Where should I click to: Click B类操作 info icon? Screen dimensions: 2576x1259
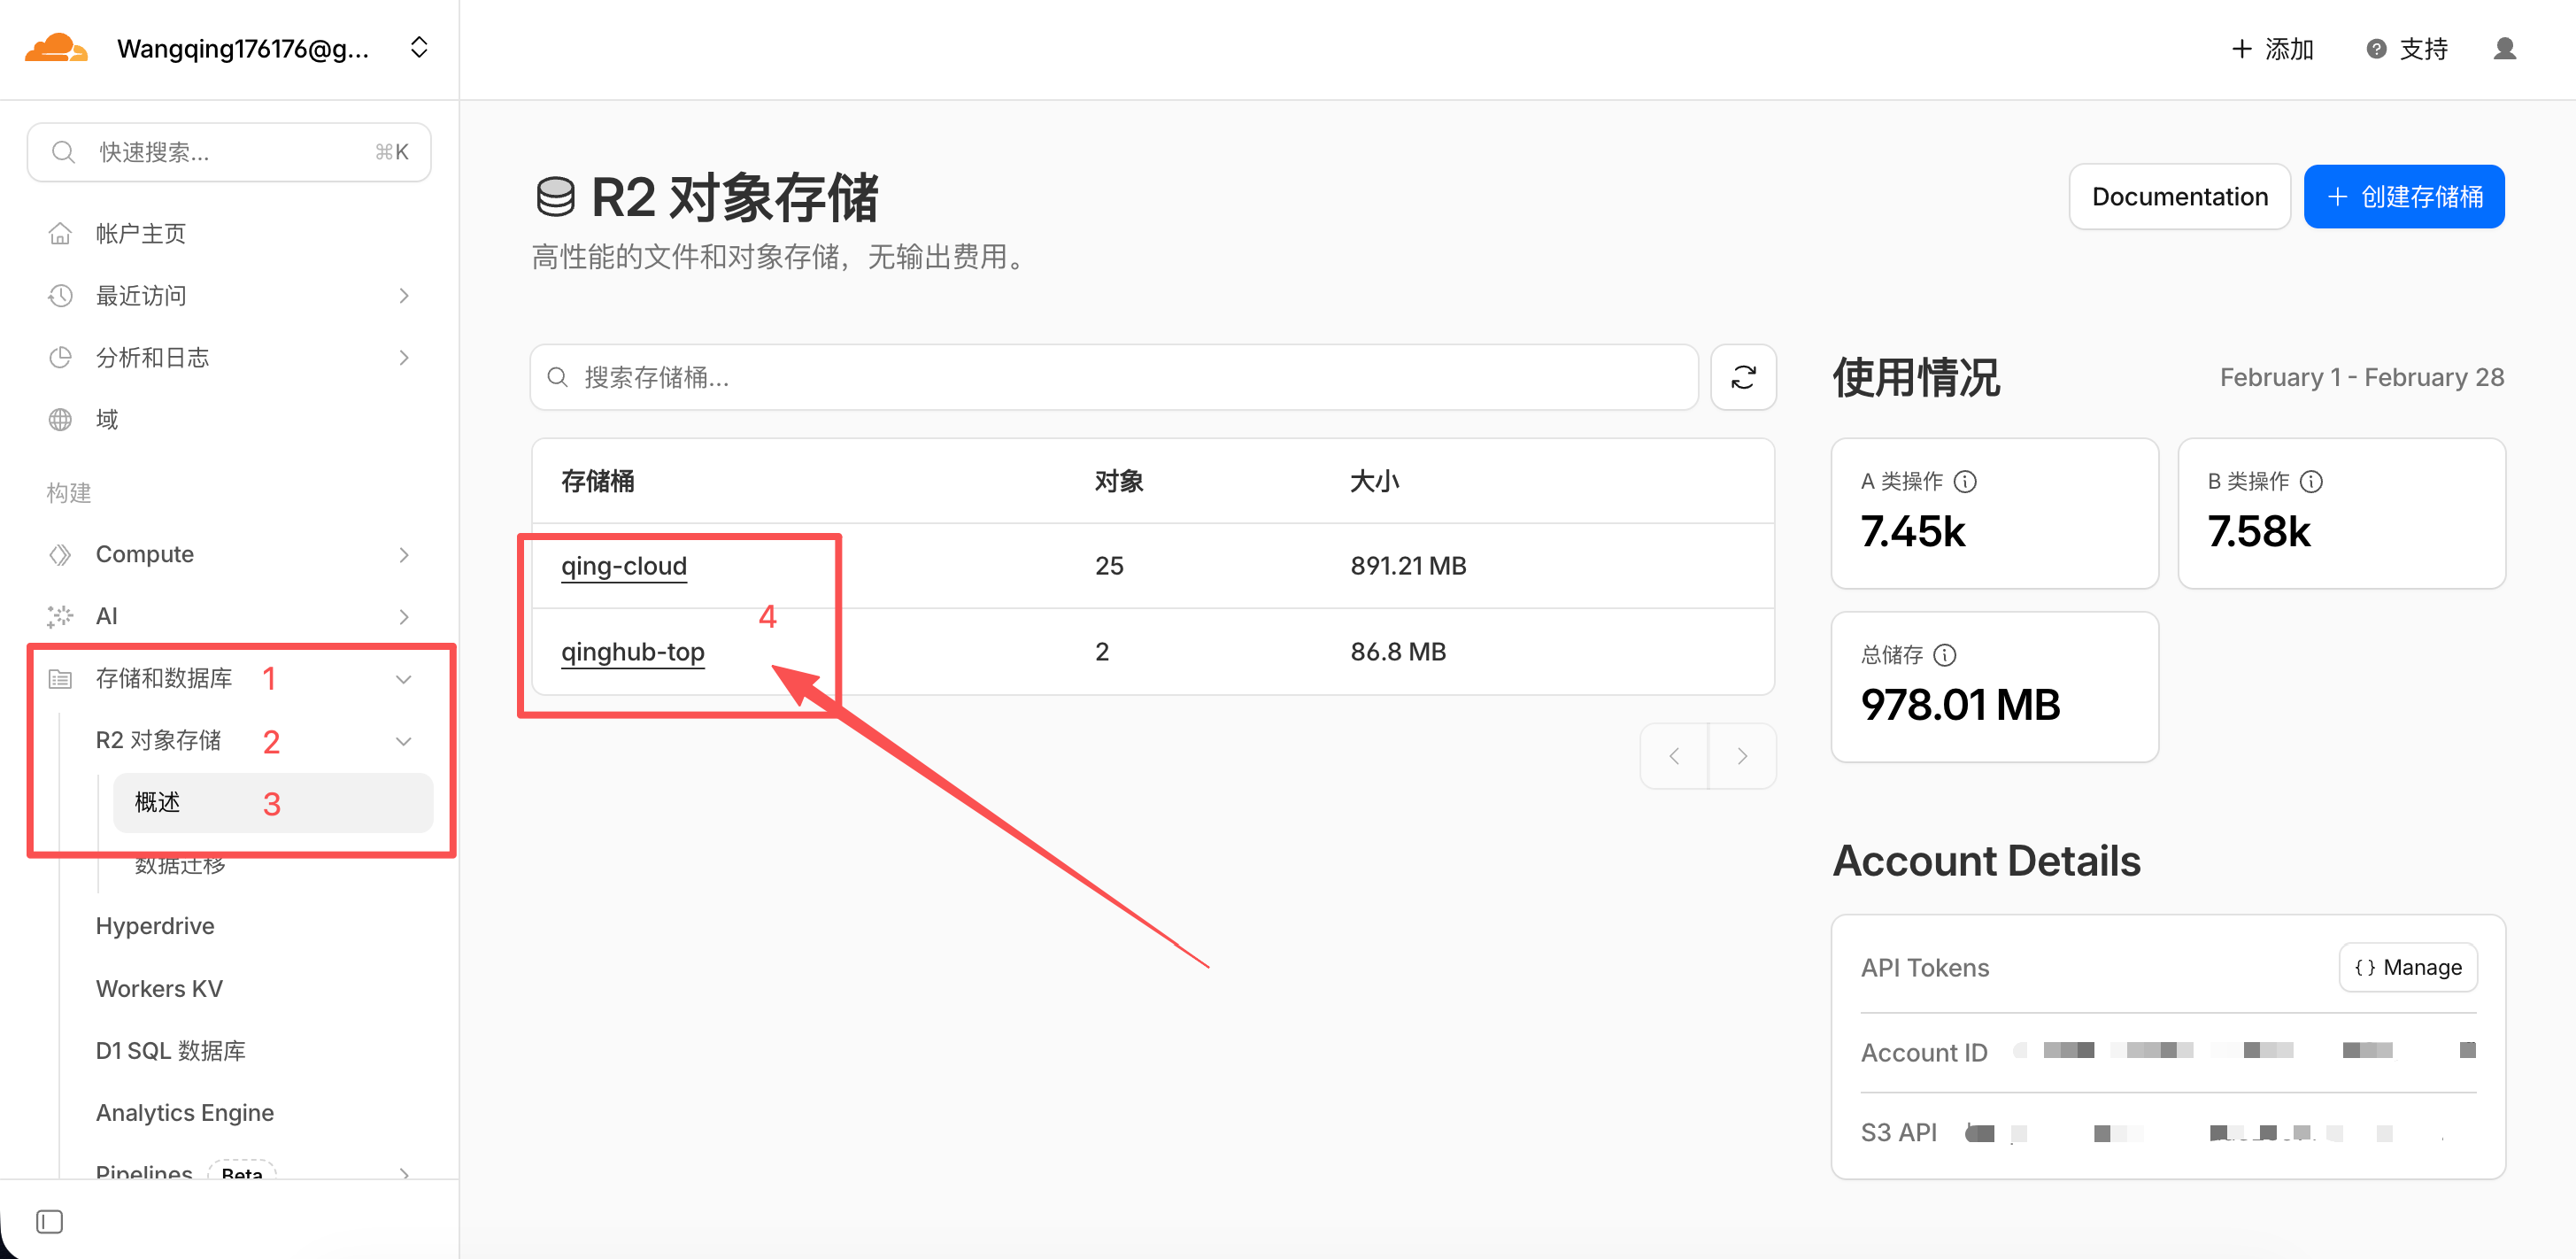(x=2311, y=482)
